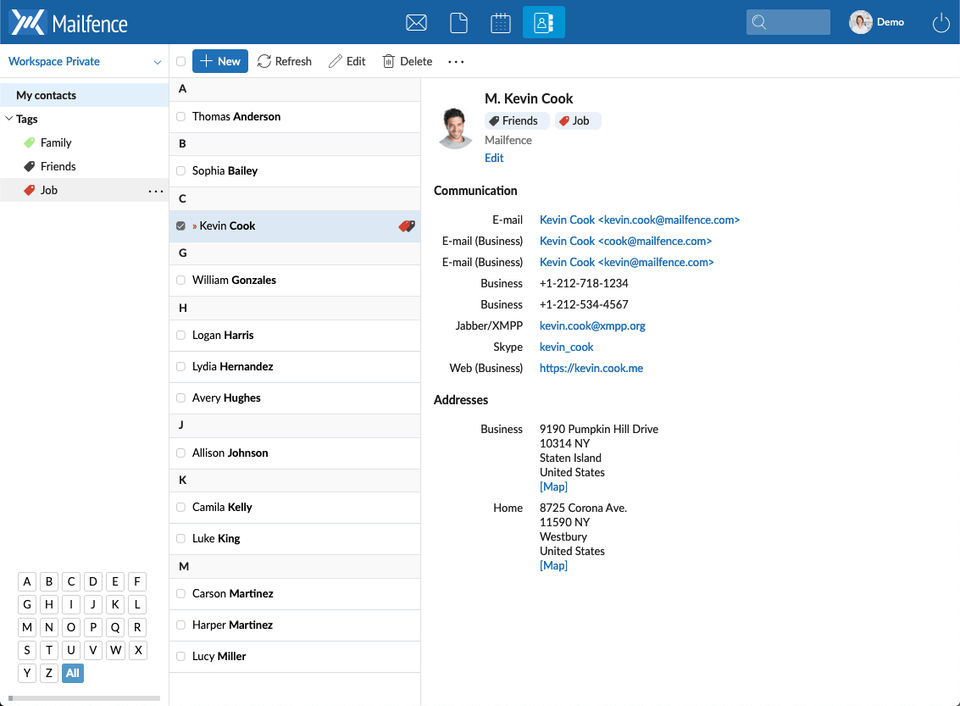Image resolution: width=960 pixels, height=706 pixels.
Task: Click inside the header search field
Action: (788, 22)
